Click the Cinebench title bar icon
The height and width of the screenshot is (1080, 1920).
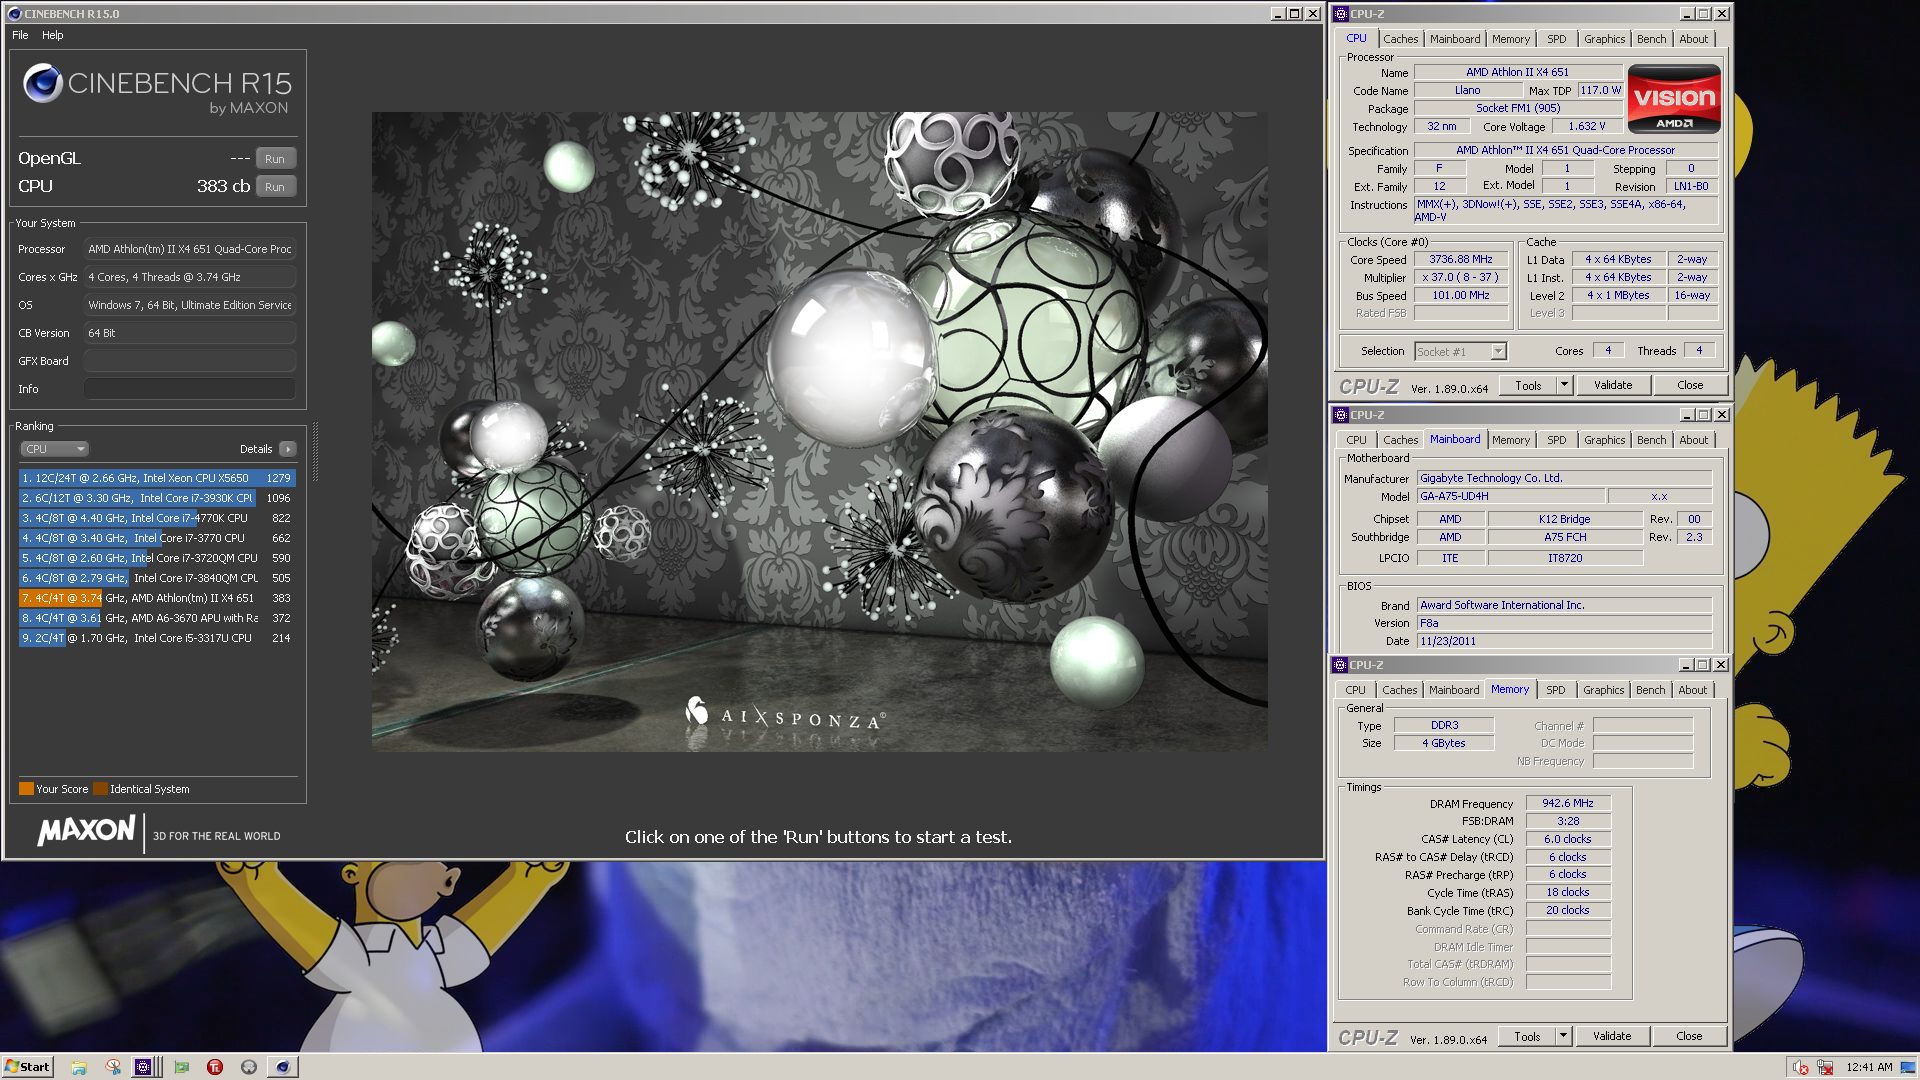coord(14,14)
